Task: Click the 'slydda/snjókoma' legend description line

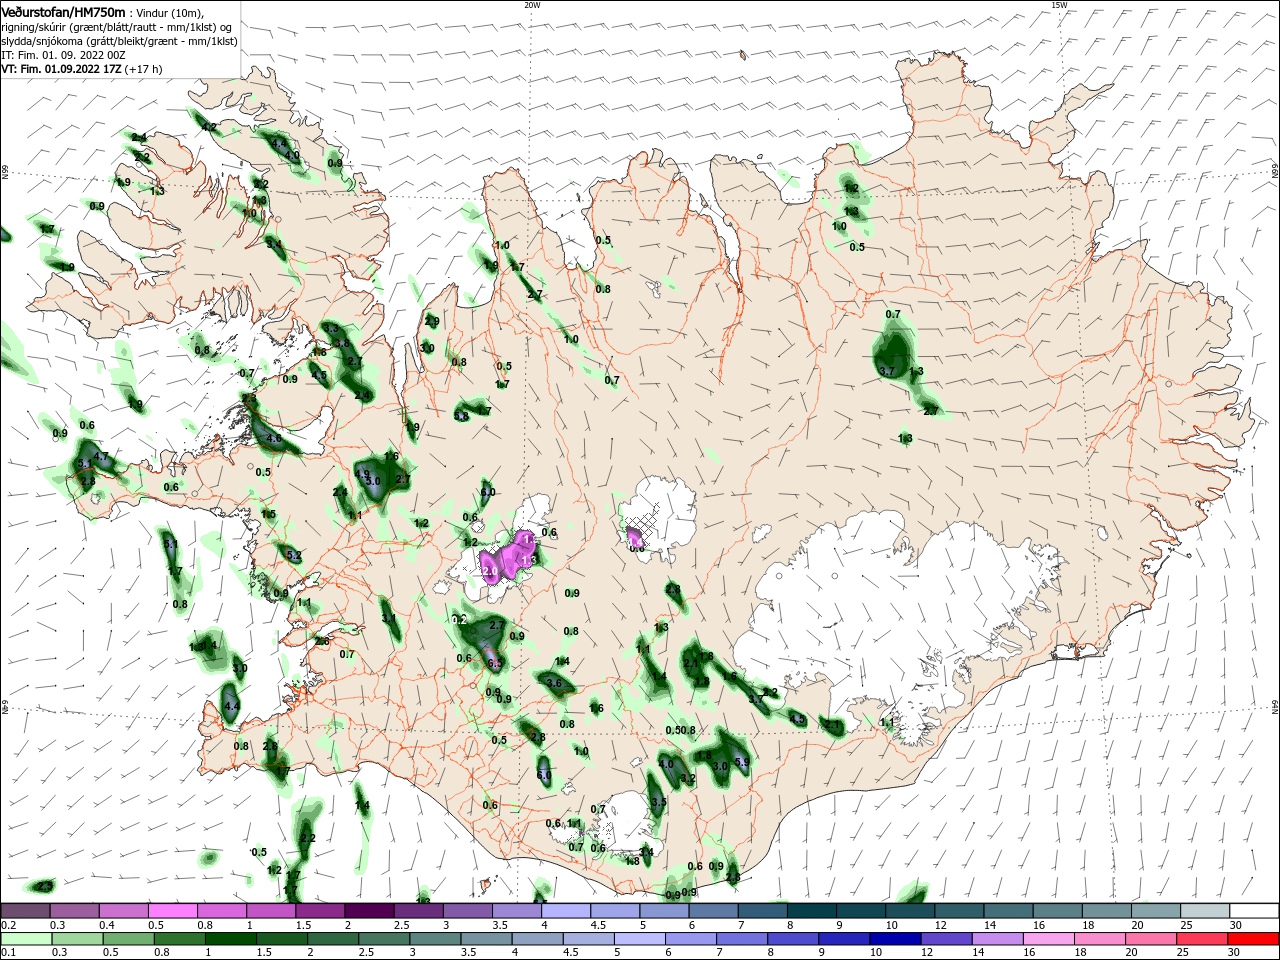Action: pyautogui.click(x=118, y=41)
